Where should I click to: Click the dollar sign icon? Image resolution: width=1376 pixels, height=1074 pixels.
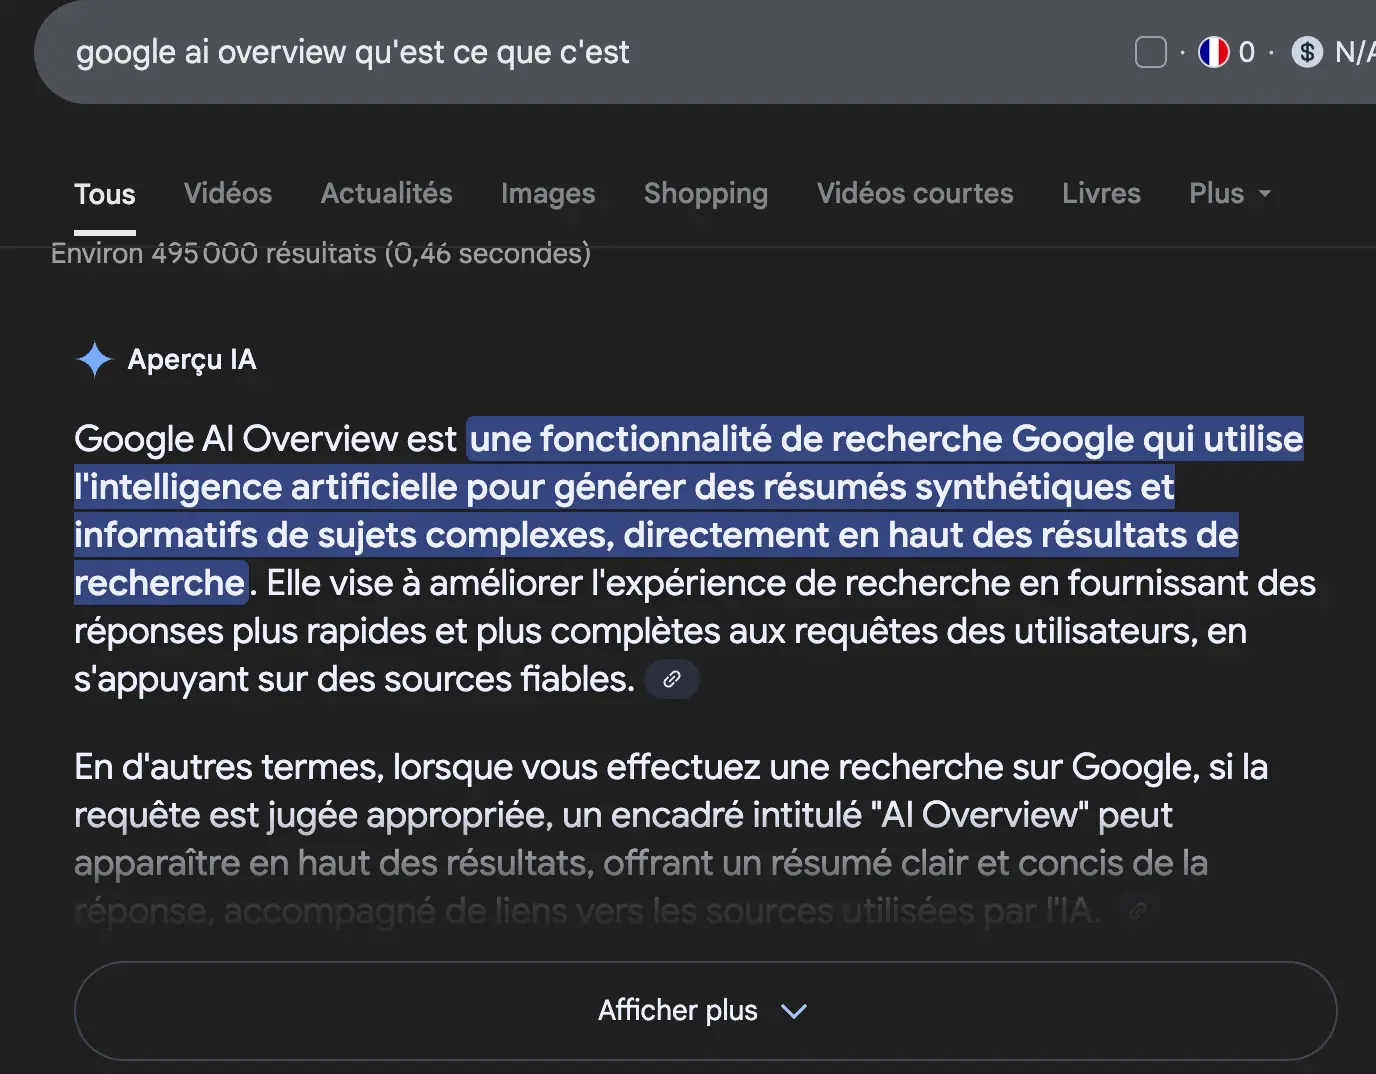[x=1306, y=52]
